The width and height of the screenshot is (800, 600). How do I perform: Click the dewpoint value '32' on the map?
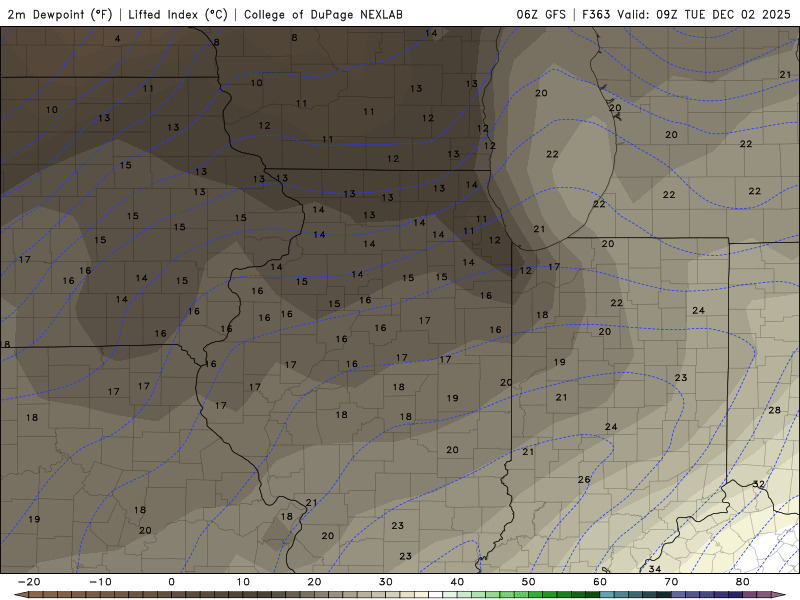[759, 484]
